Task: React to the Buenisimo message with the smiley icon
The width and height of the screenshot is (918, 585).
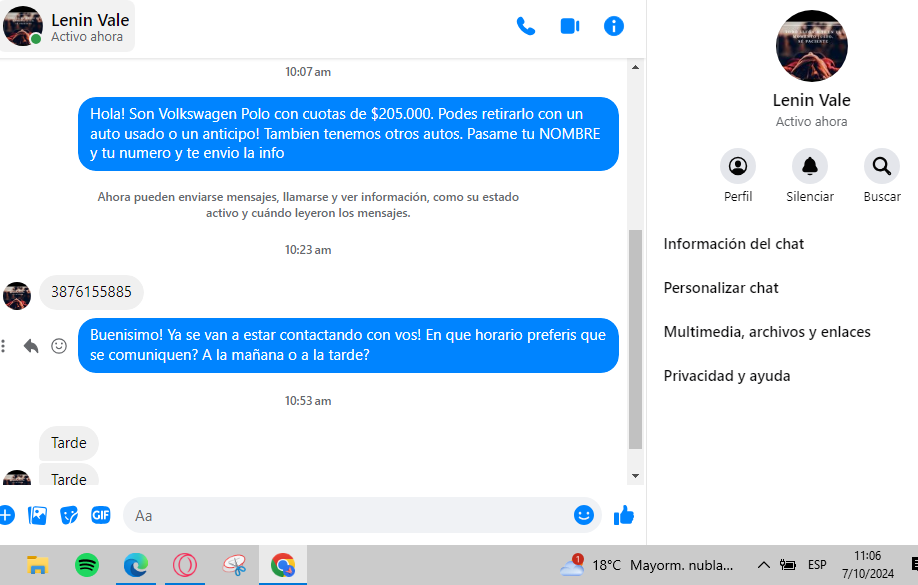Action: [59, 346]
